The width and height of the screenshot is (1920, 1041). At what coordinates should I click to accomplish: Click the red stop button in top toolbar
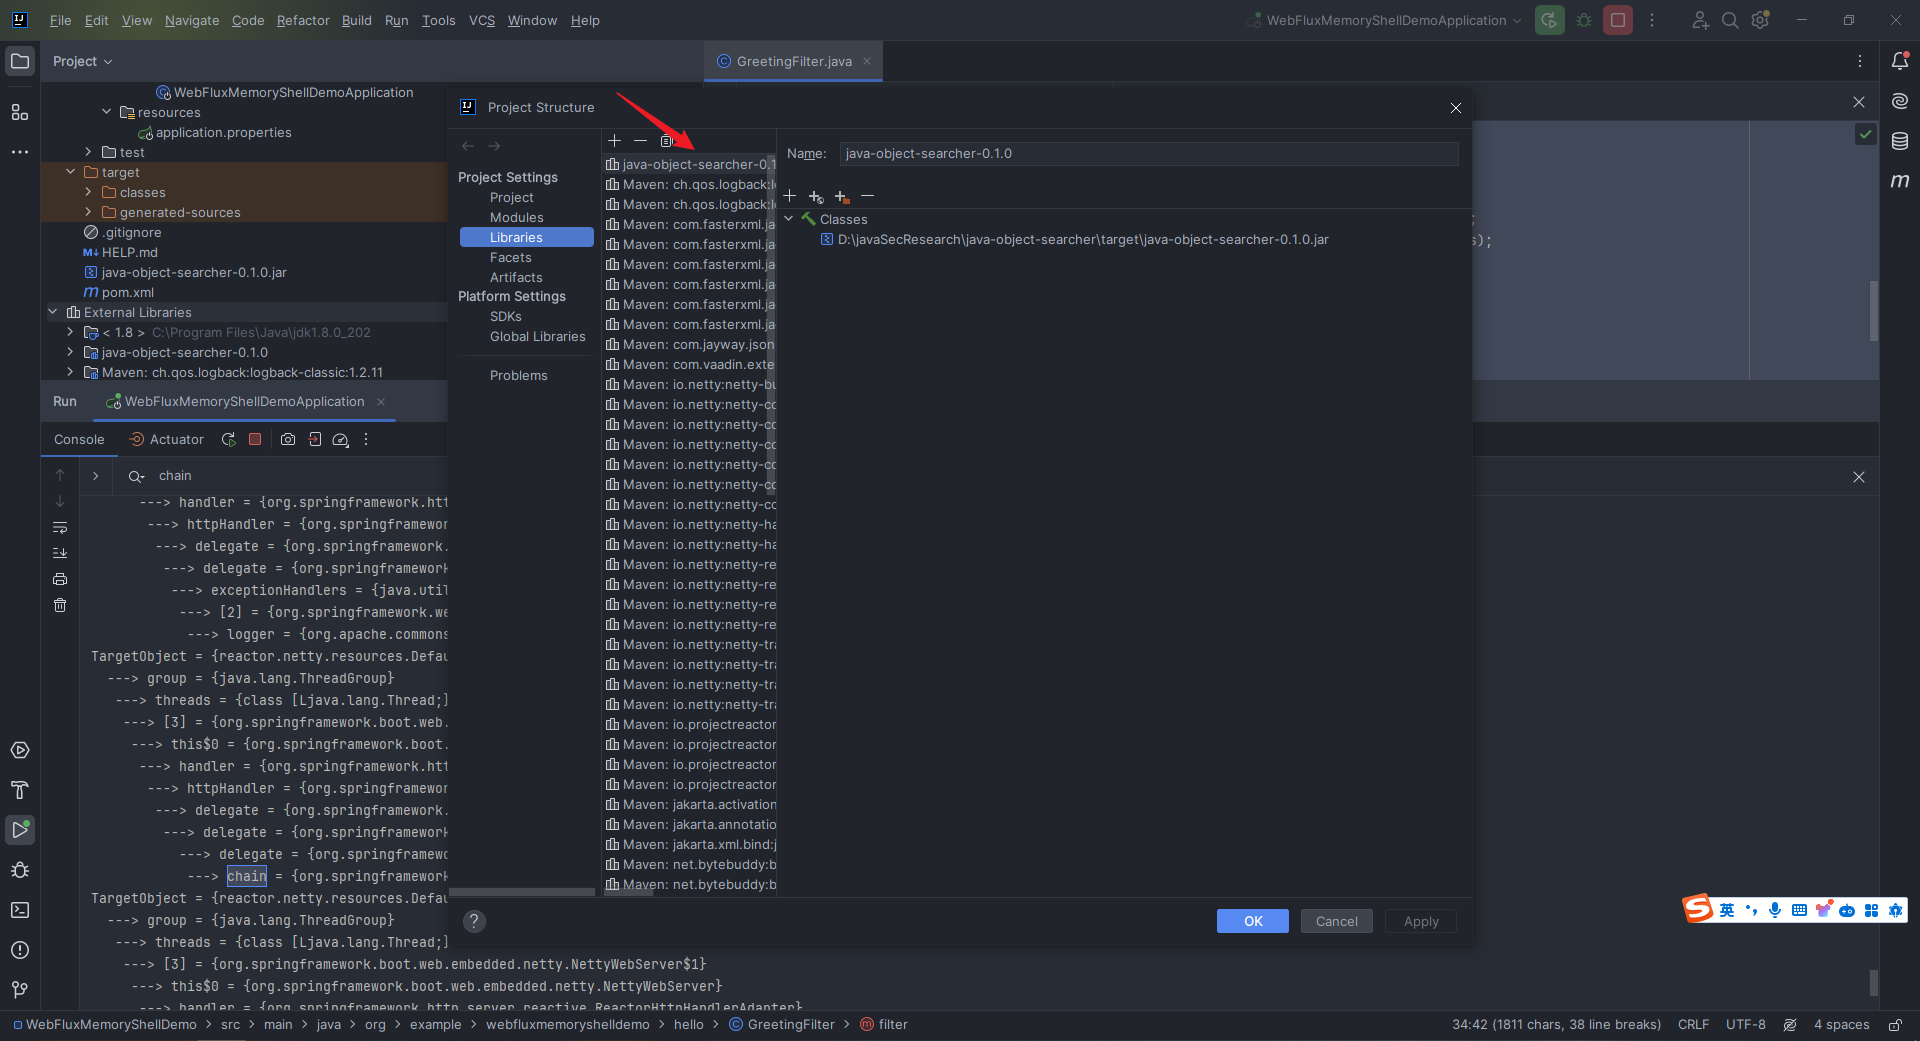(x=1618, y=20)
